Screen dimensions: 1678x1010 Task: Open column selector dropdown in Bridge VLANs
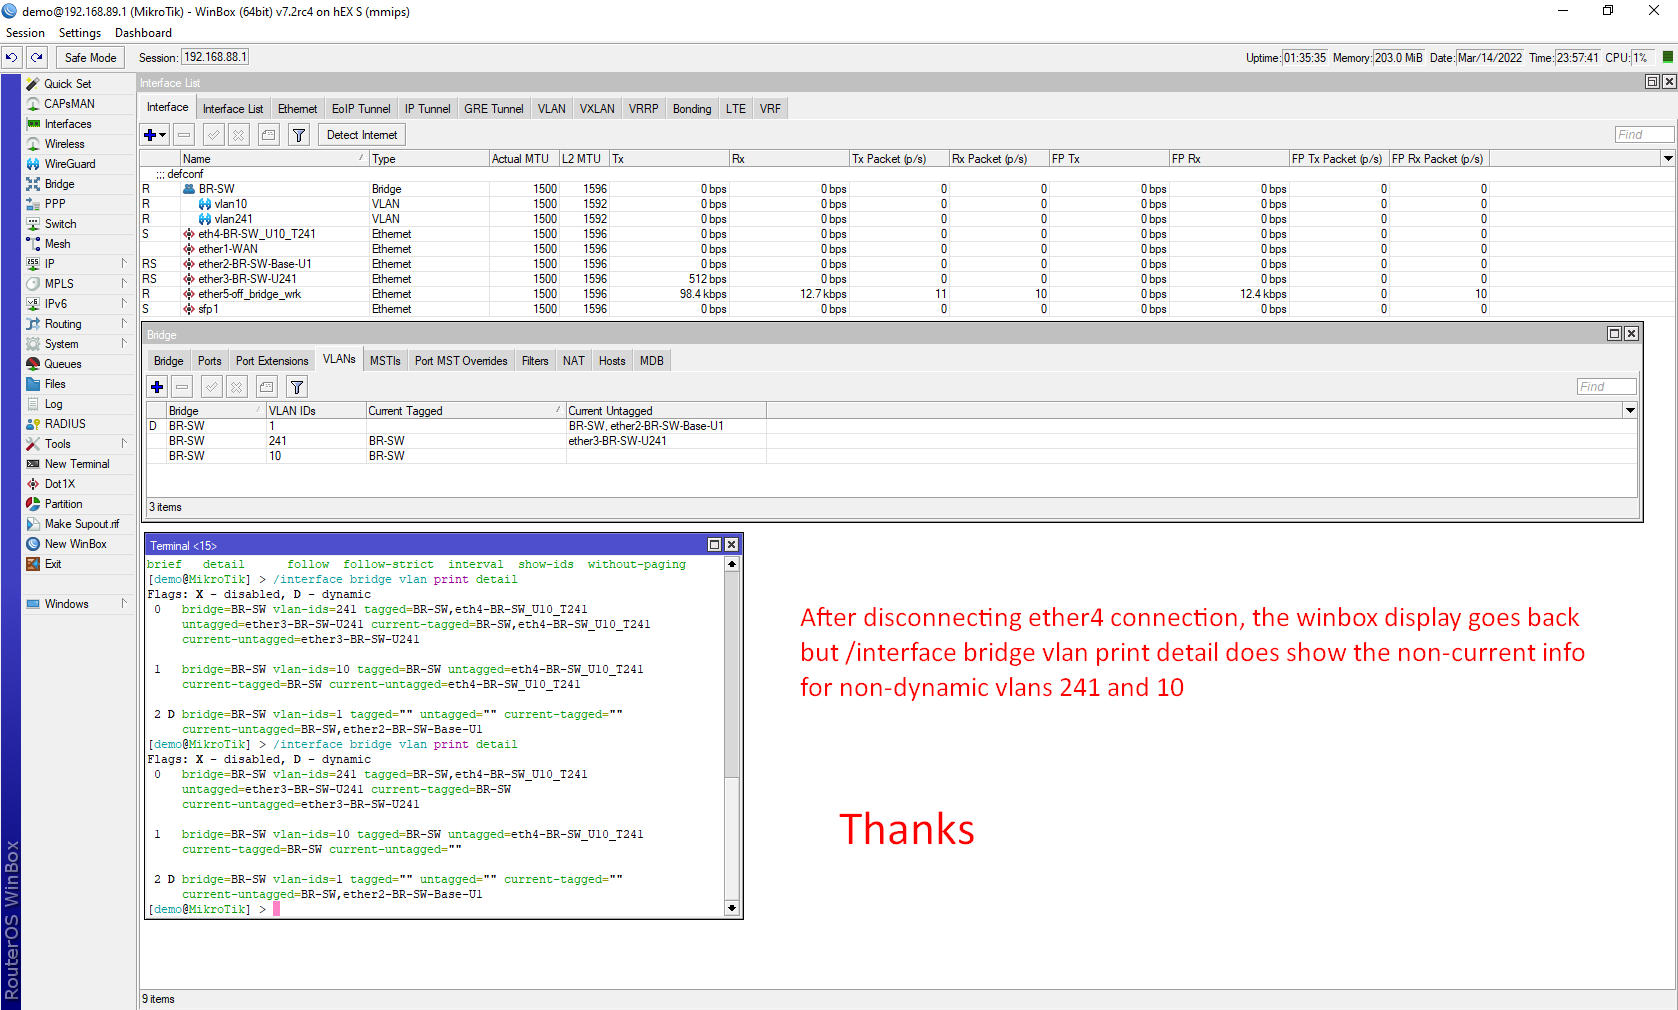coord(1630,411)
